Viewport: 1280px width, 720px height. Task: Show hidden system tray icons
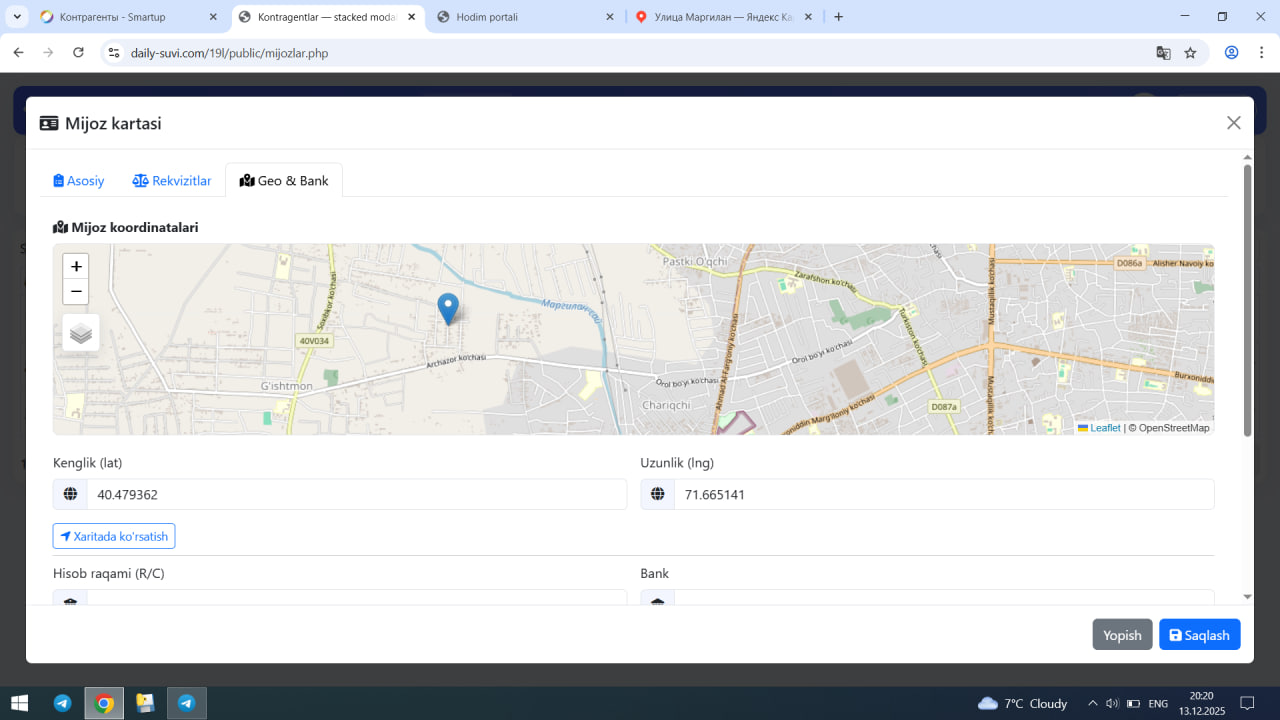tap(1092, 703)
